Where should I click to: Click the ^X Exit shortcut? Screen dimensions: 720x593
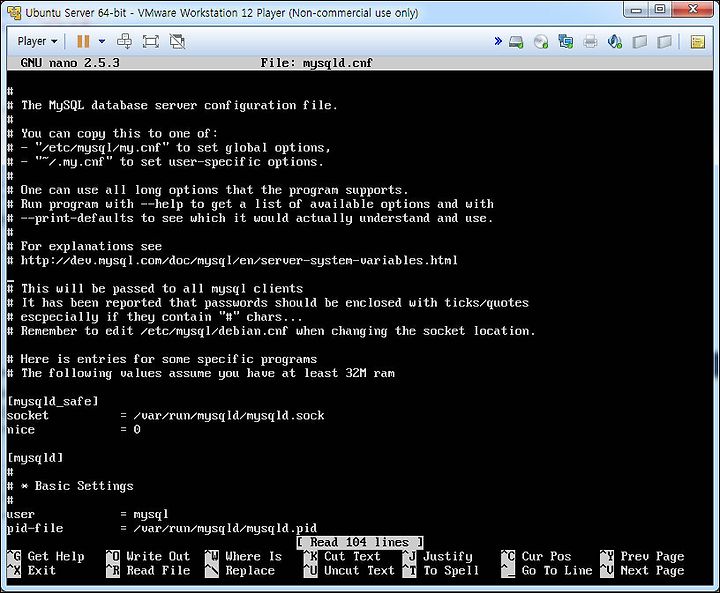tap(32, 570)
